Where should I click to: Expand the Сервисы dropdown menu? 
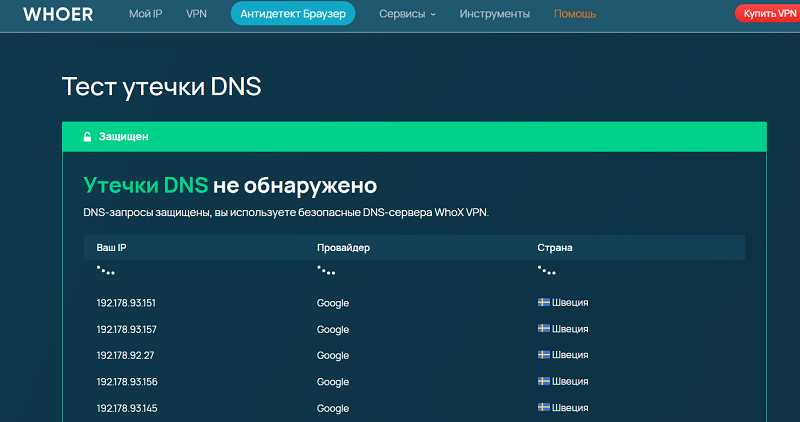coord(407,14)
